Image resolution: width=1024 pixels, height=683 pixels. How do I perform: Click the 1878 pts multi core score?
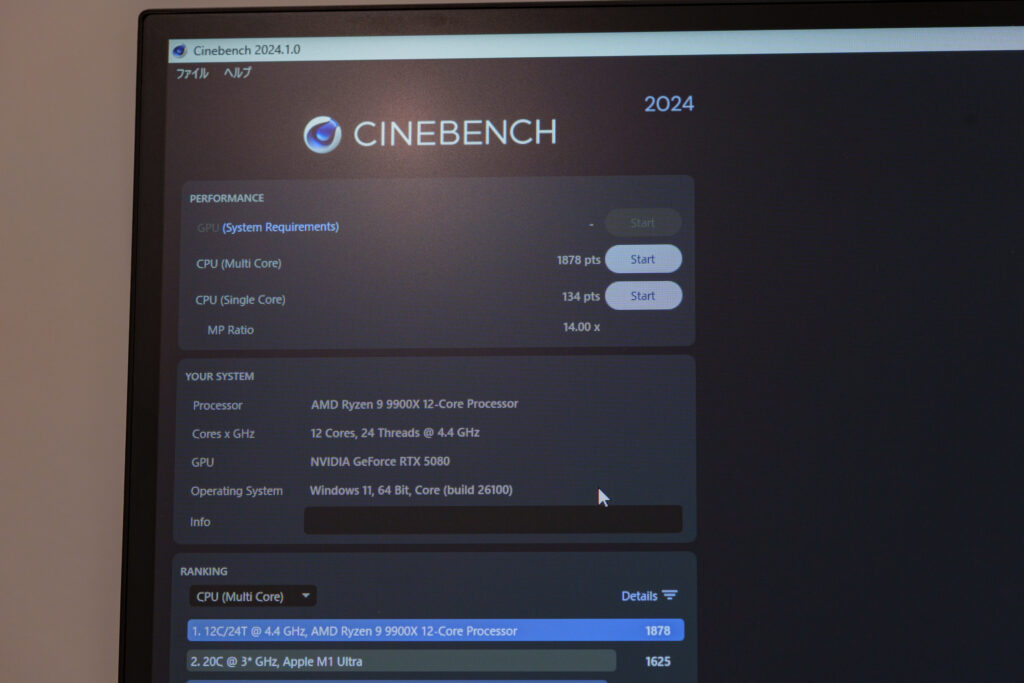click(x=579, y=260)
